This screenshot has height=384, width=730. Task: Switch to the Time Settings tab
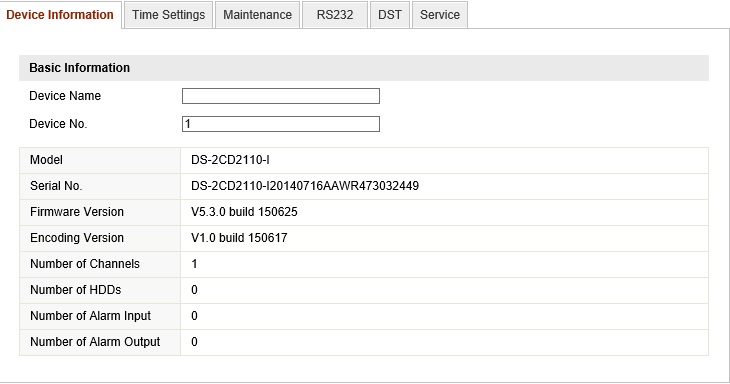(x=169, y=15)
